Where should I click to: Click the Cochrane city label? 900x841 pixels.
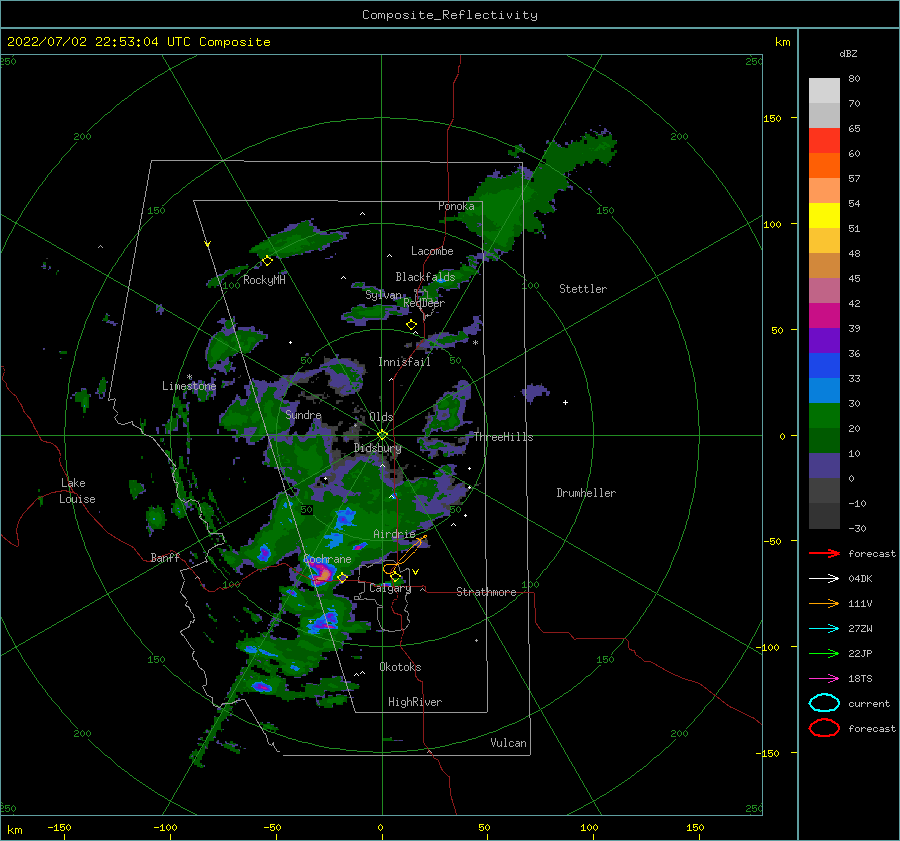327,559
